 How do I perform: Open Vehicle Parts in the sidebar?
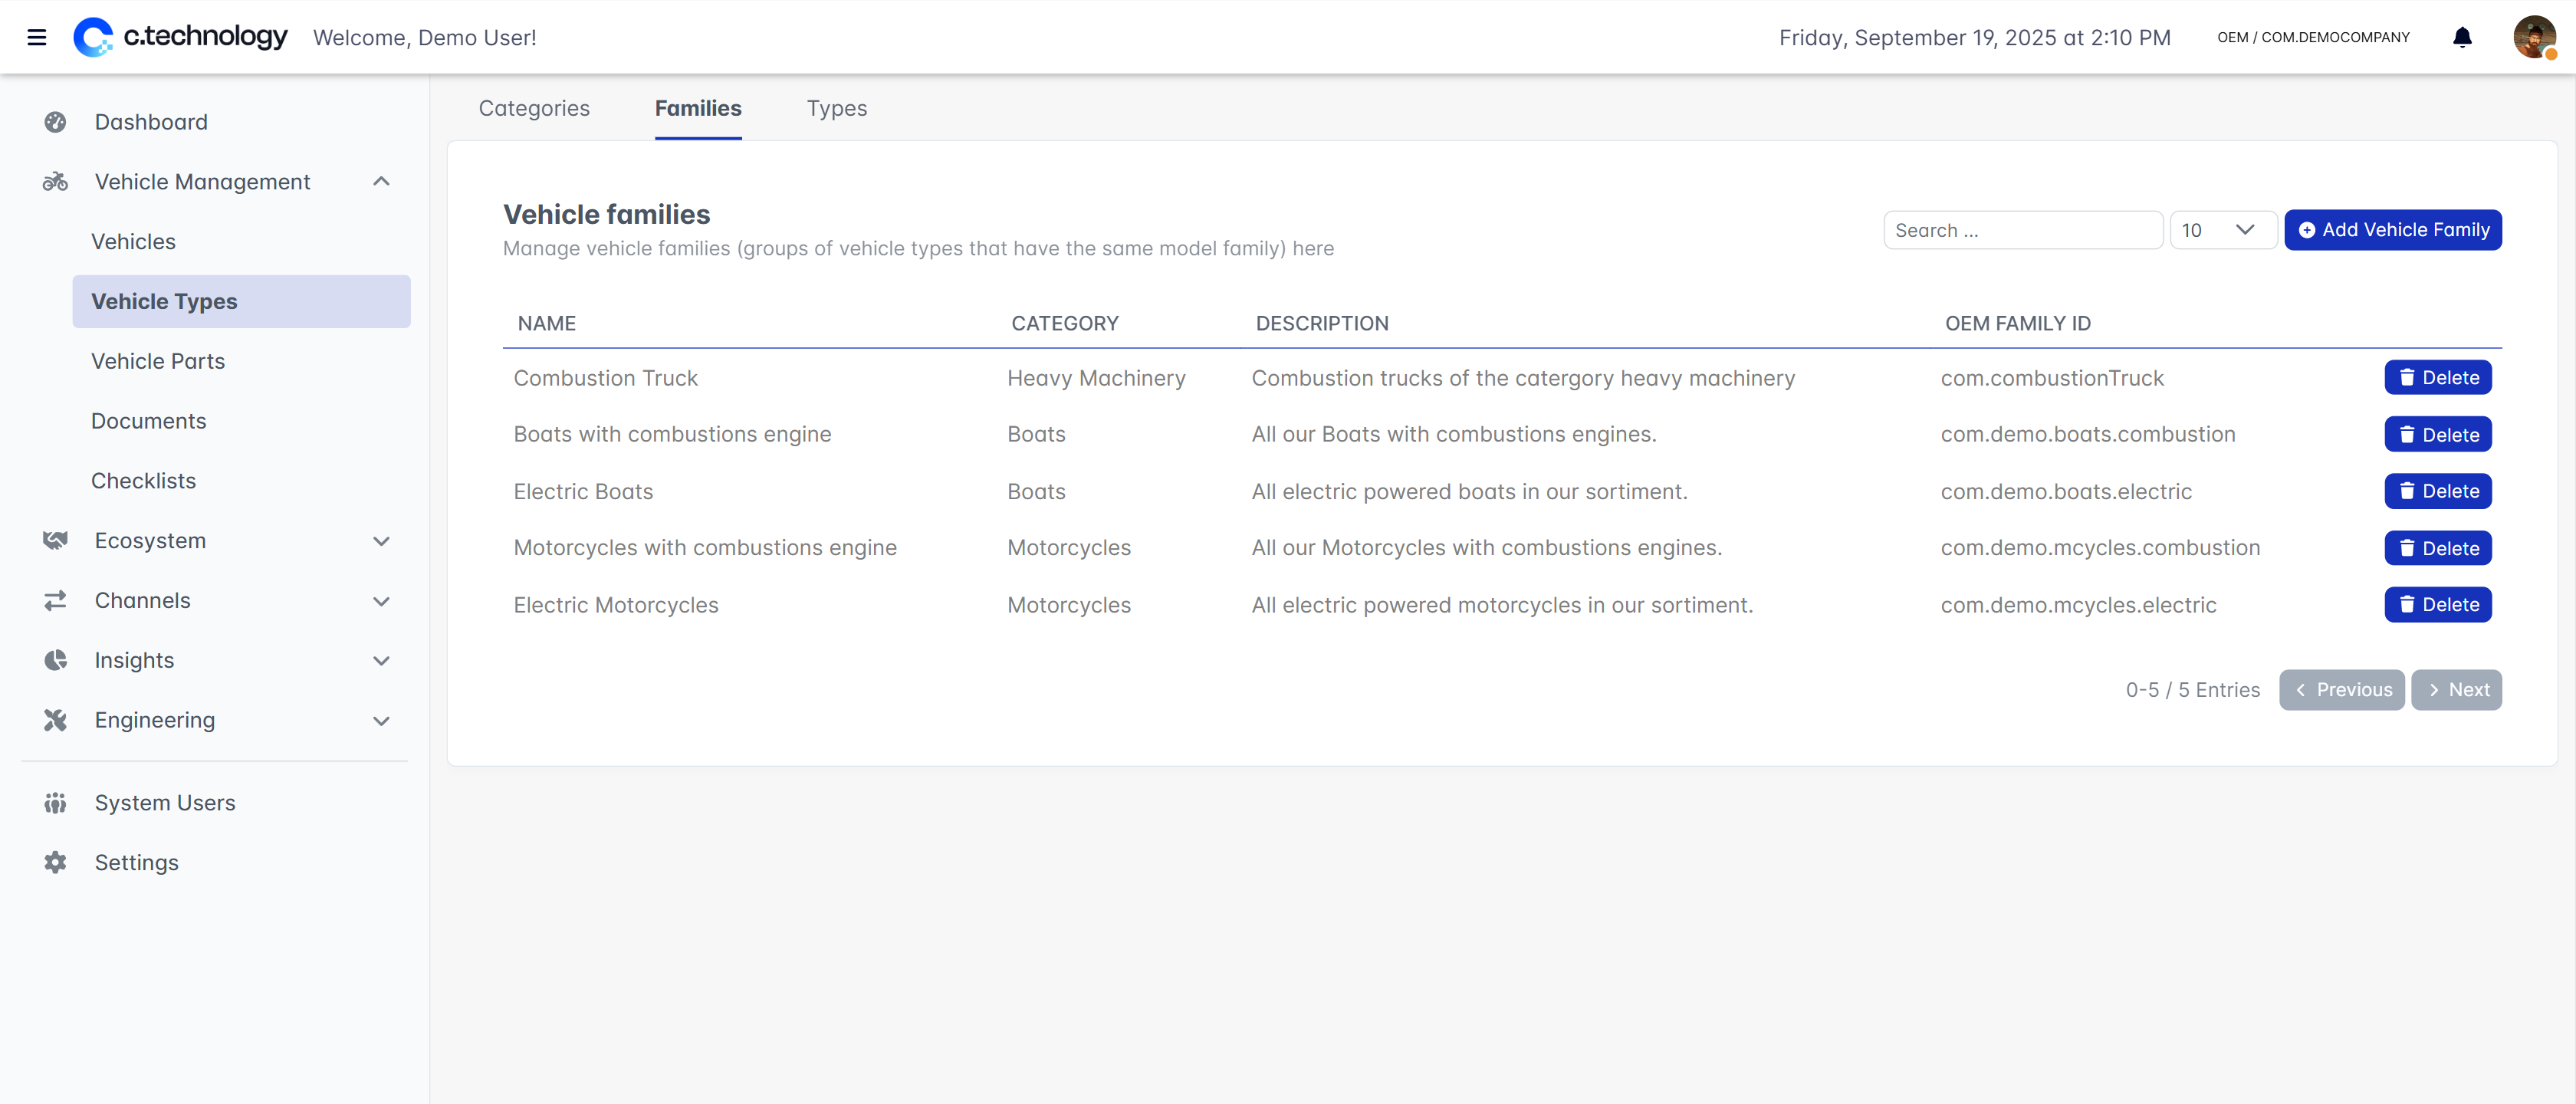click(158, 361)
